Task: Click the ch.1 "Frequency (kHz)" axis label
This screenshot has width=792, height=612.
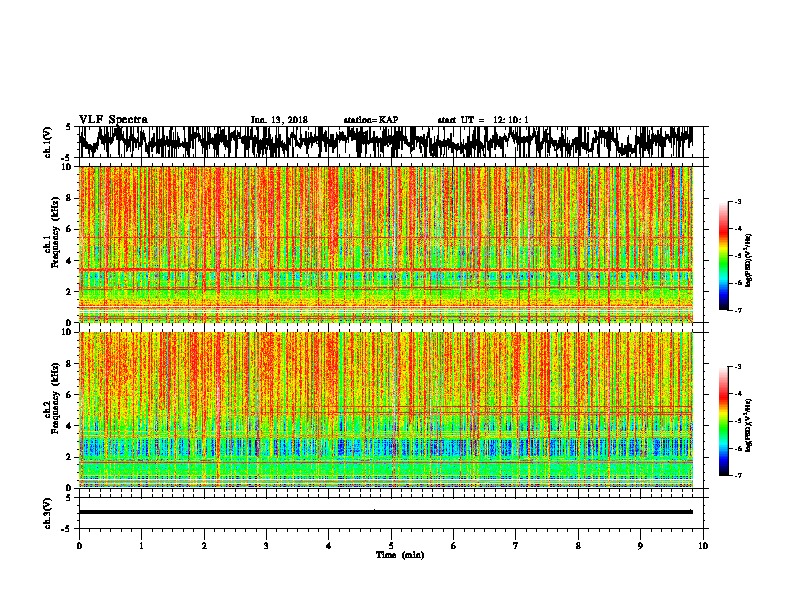Action: pos(55,232)
